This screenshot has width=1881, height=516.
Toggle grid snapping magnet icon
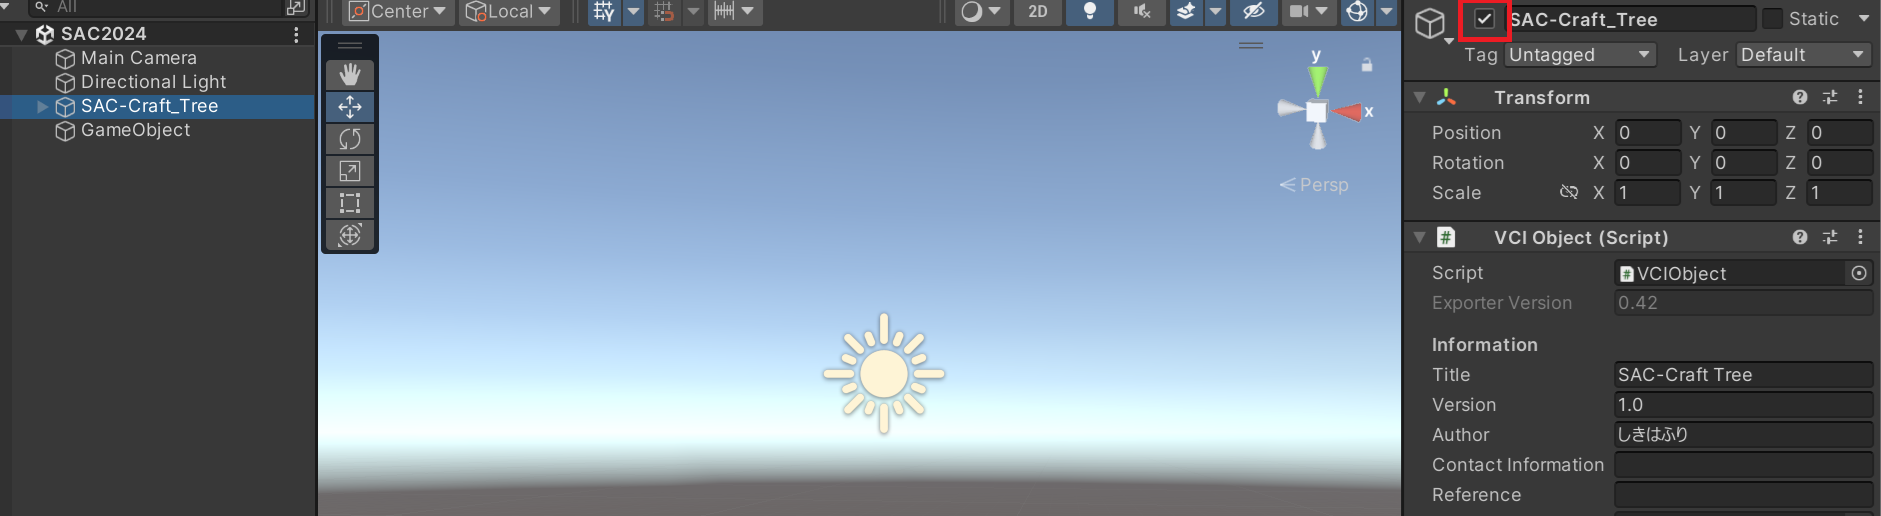tap(664, 12)
